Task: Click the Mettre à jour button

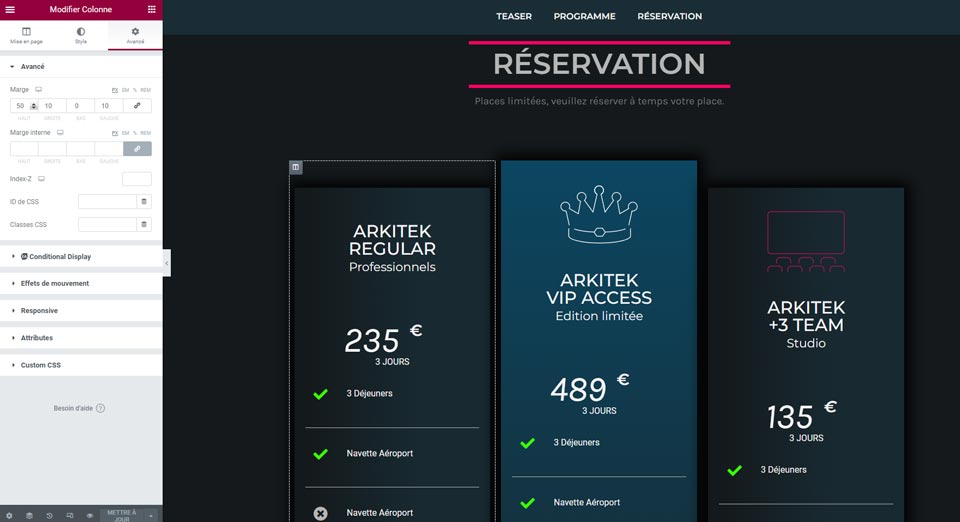Action: pos(121,516)
